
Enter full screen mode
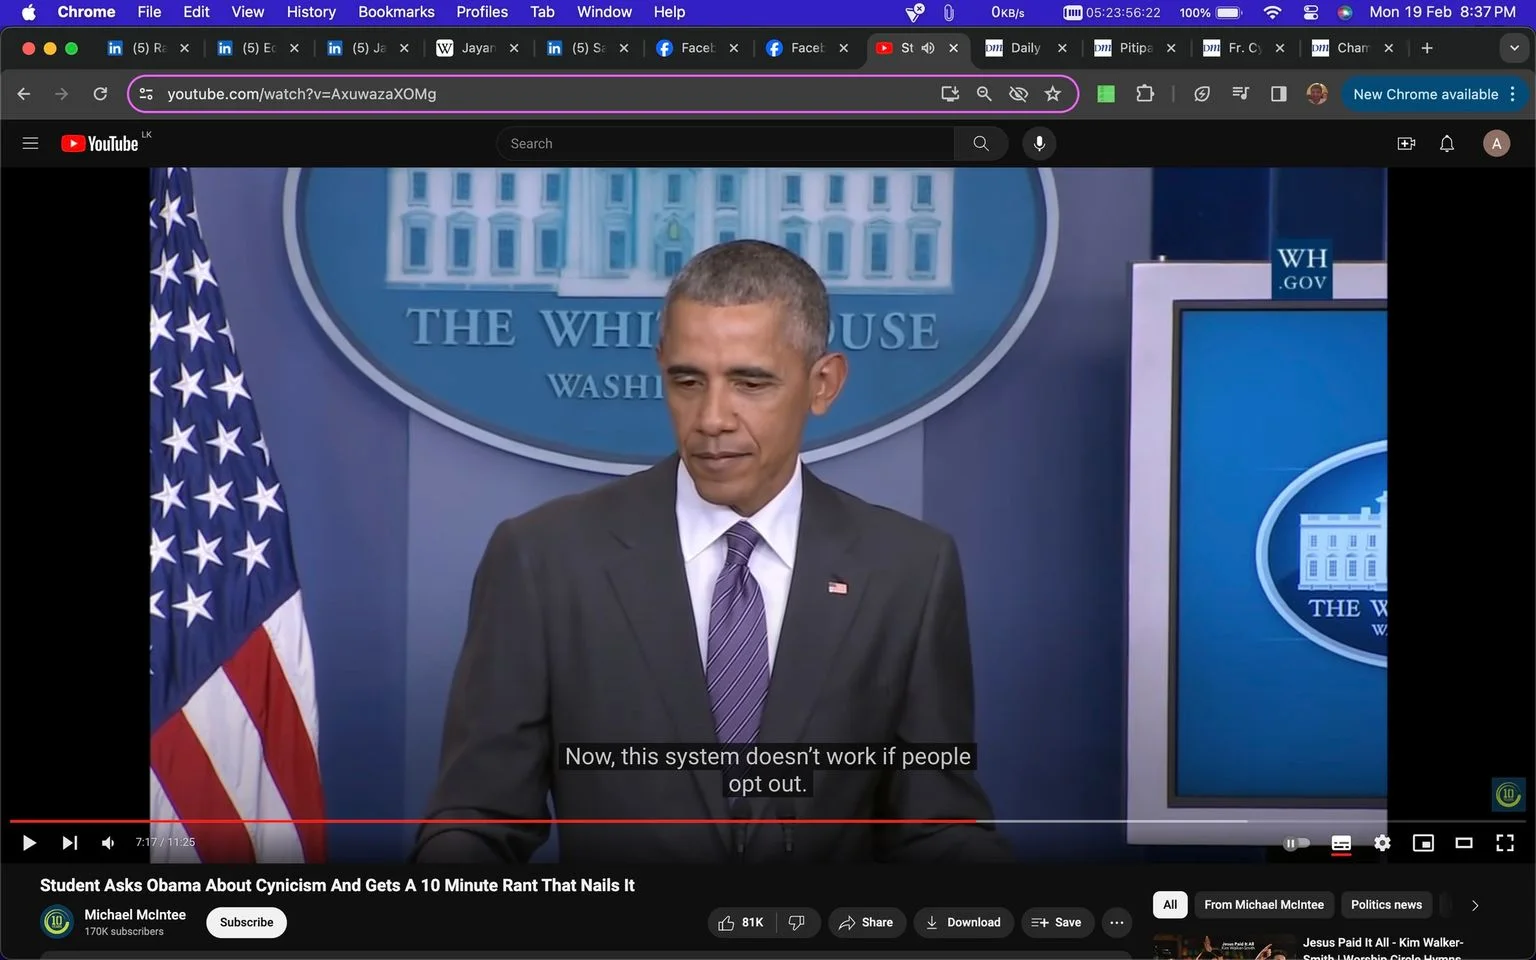click(1505, 843)
